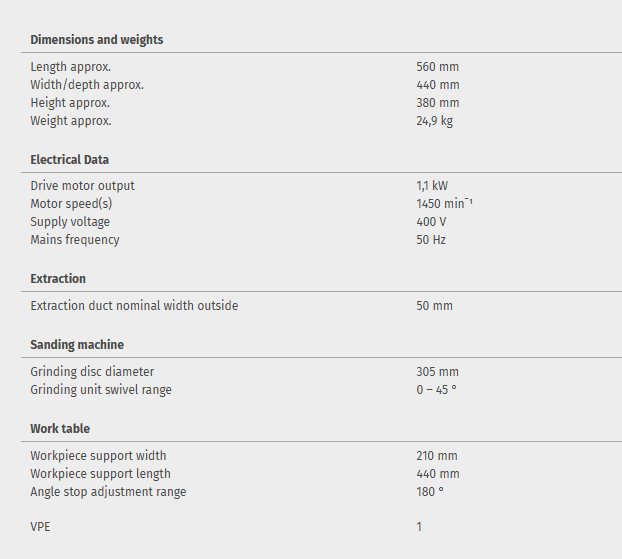This screenshot has width=622, height=559.
Task: Click the Extraction duct nominal width outside label
Action: (134, 306)
